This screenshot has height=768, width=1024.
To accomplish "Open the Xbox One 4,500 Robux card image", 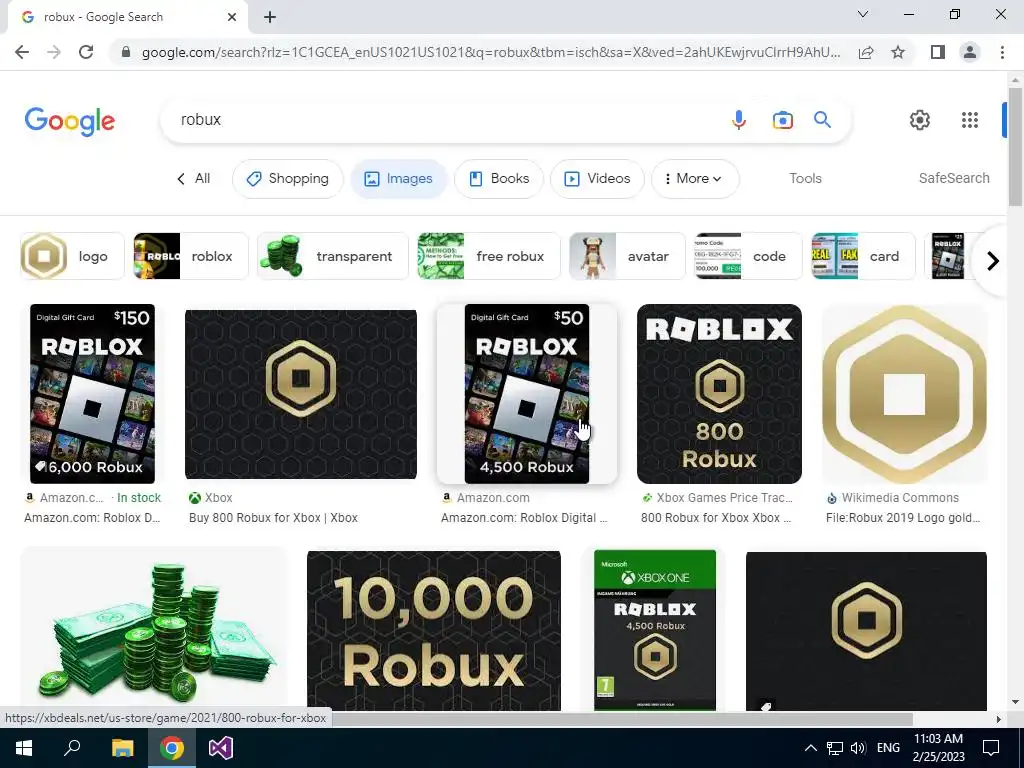I will point(655,630).
